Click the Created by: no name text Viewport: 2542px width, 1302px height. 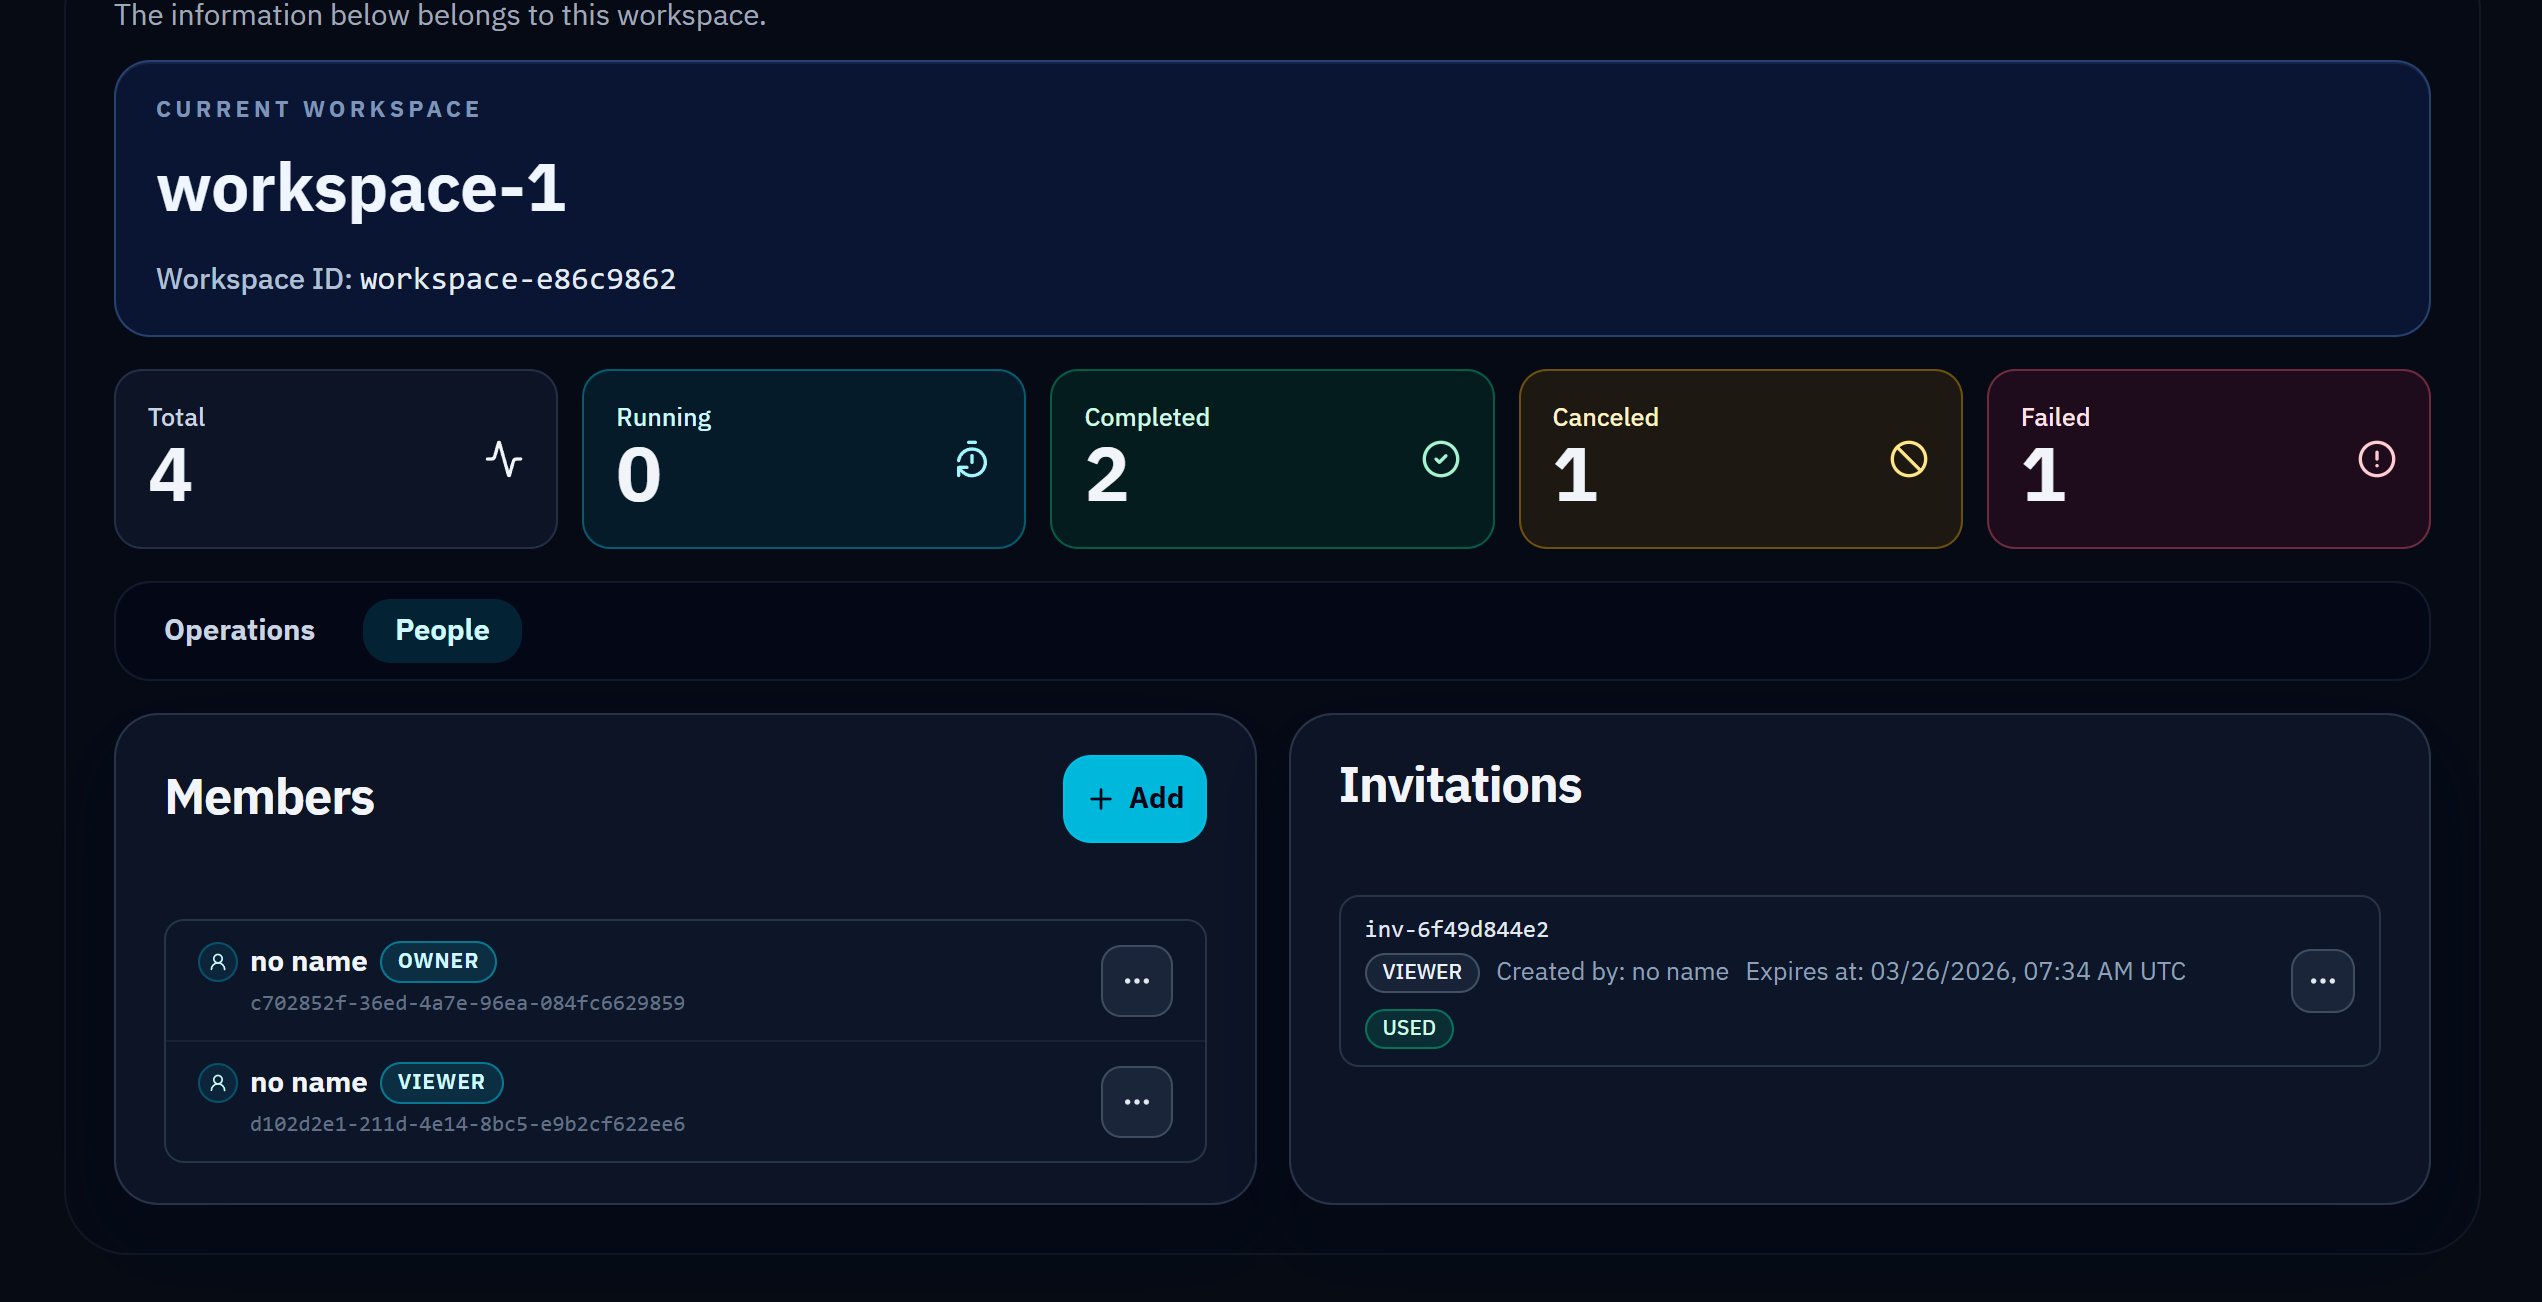click(1612, 972)
